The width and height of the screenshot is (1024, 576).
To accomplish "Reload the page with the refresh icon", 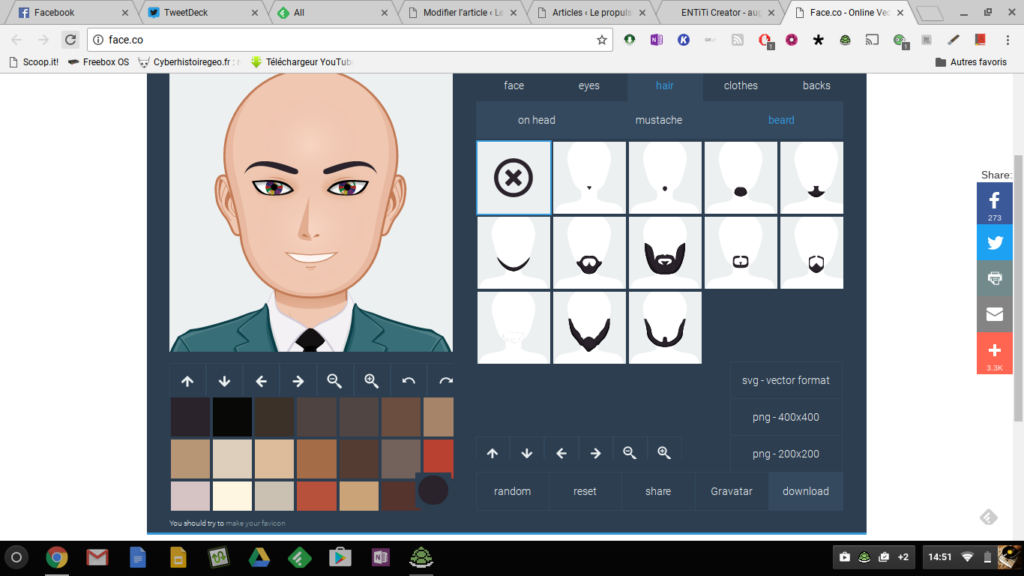I will coord(69,39).
